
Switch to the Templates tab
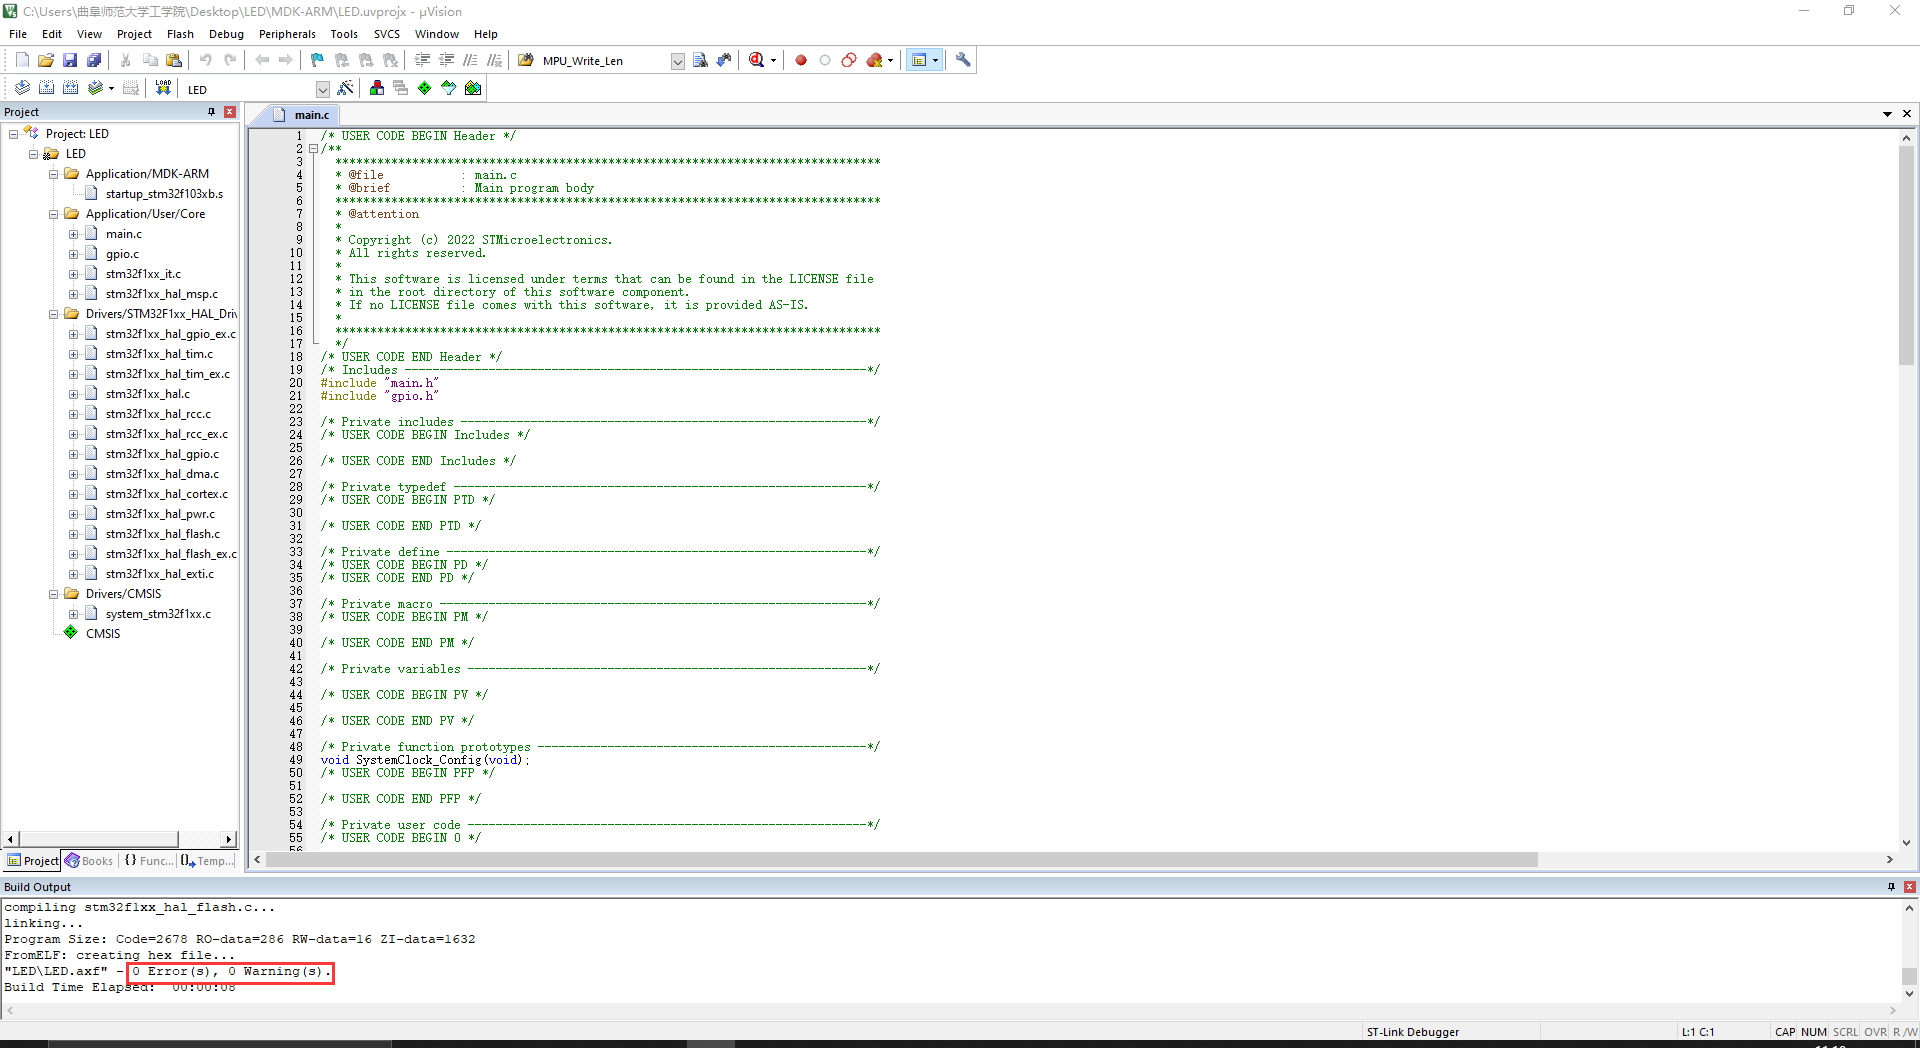pyautogui.click(x=208, y=861)
